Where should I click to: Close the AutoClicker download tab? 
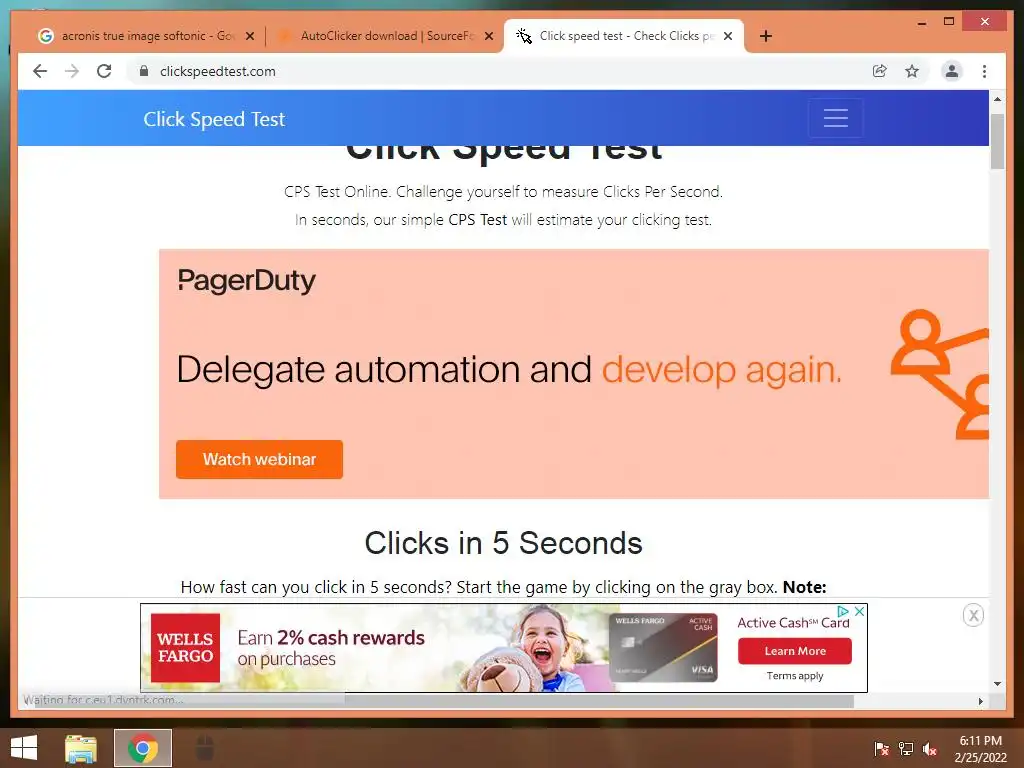click(x=488, y=37)
